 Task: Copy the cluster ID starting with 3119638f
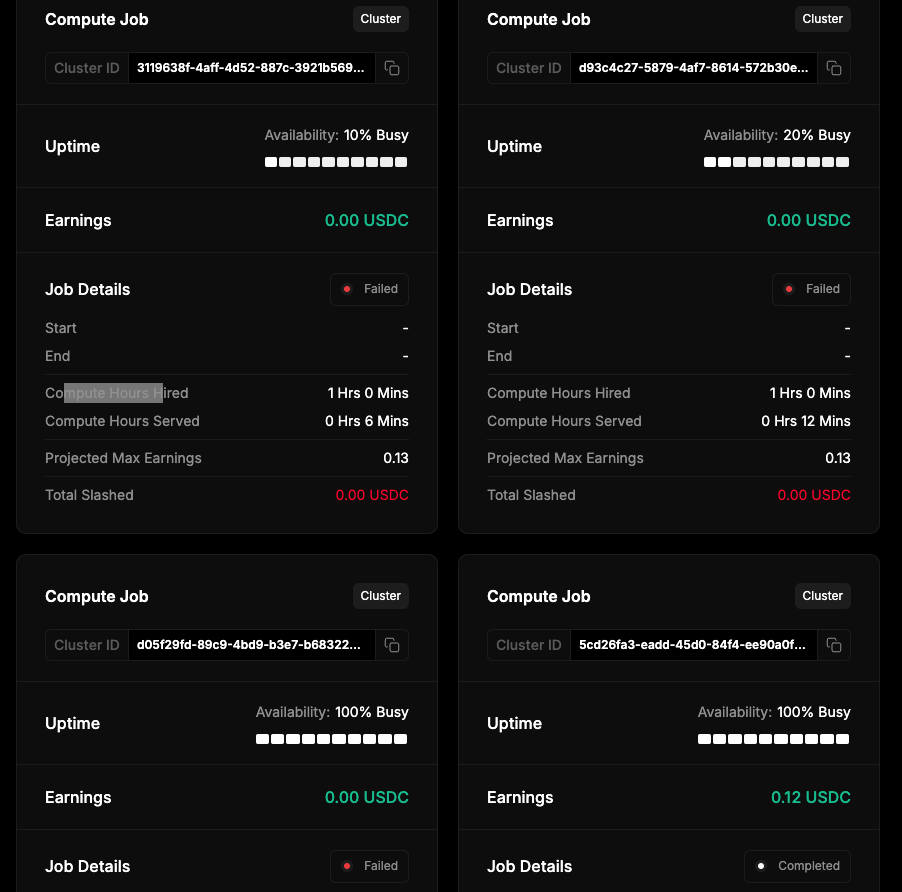click(392, 68)
